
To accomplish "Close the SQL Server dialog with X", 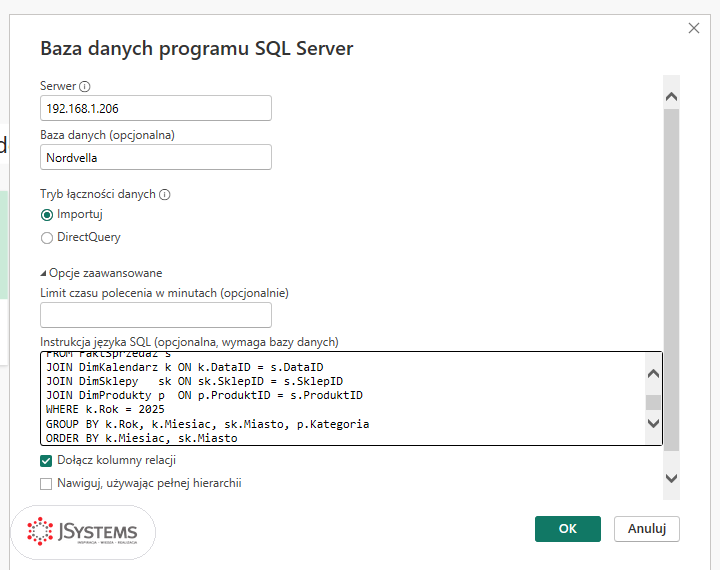I will point(694,28).
